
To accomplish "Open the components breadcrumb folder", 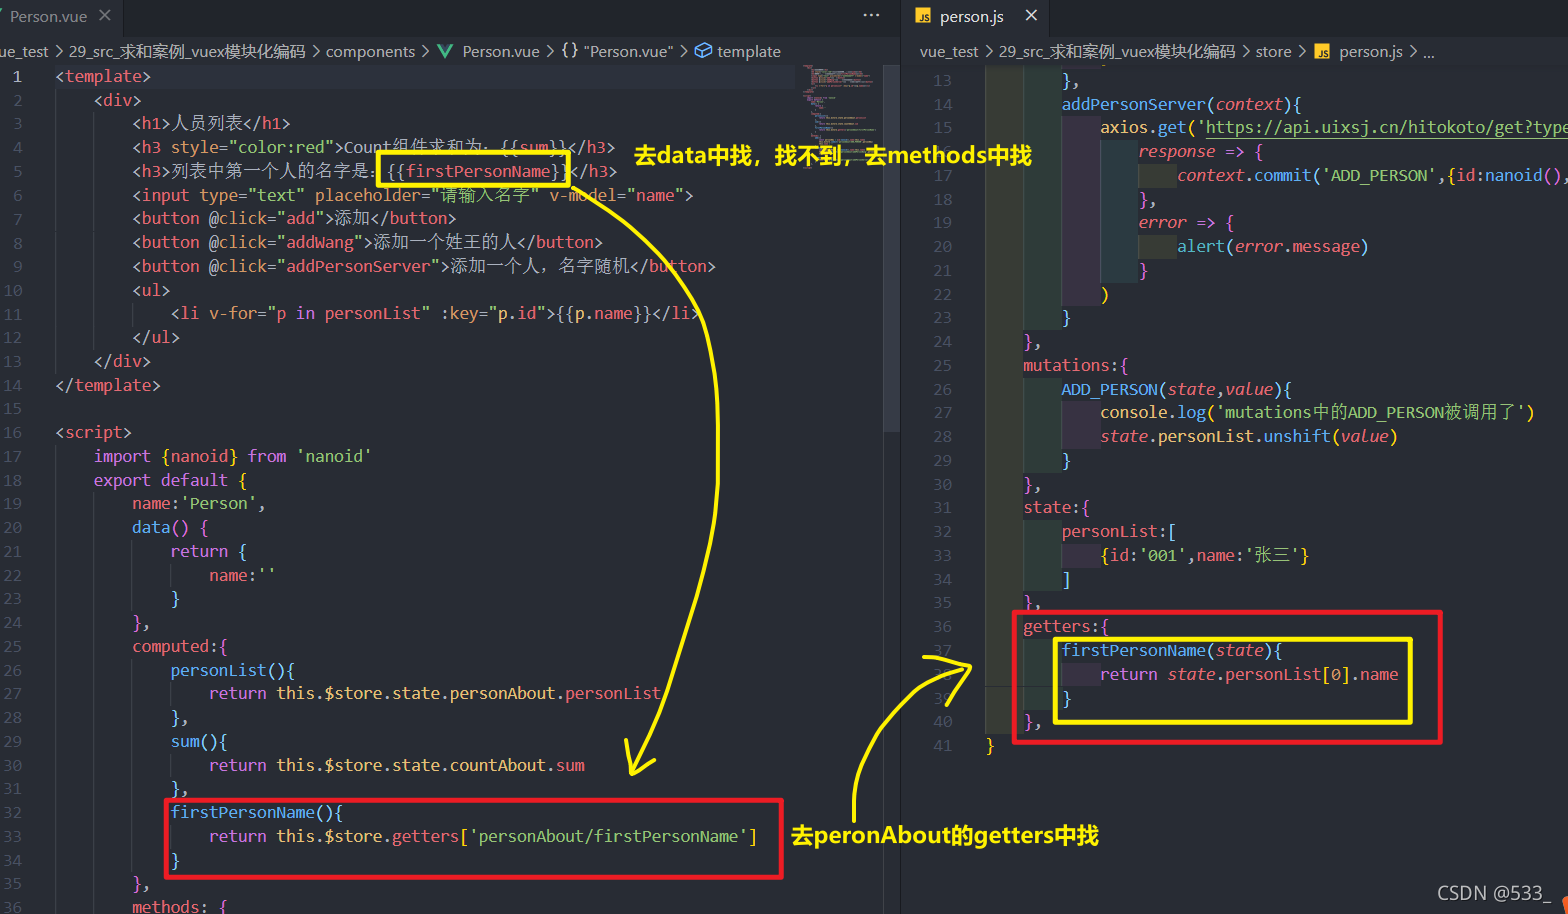I will (370, 51).
